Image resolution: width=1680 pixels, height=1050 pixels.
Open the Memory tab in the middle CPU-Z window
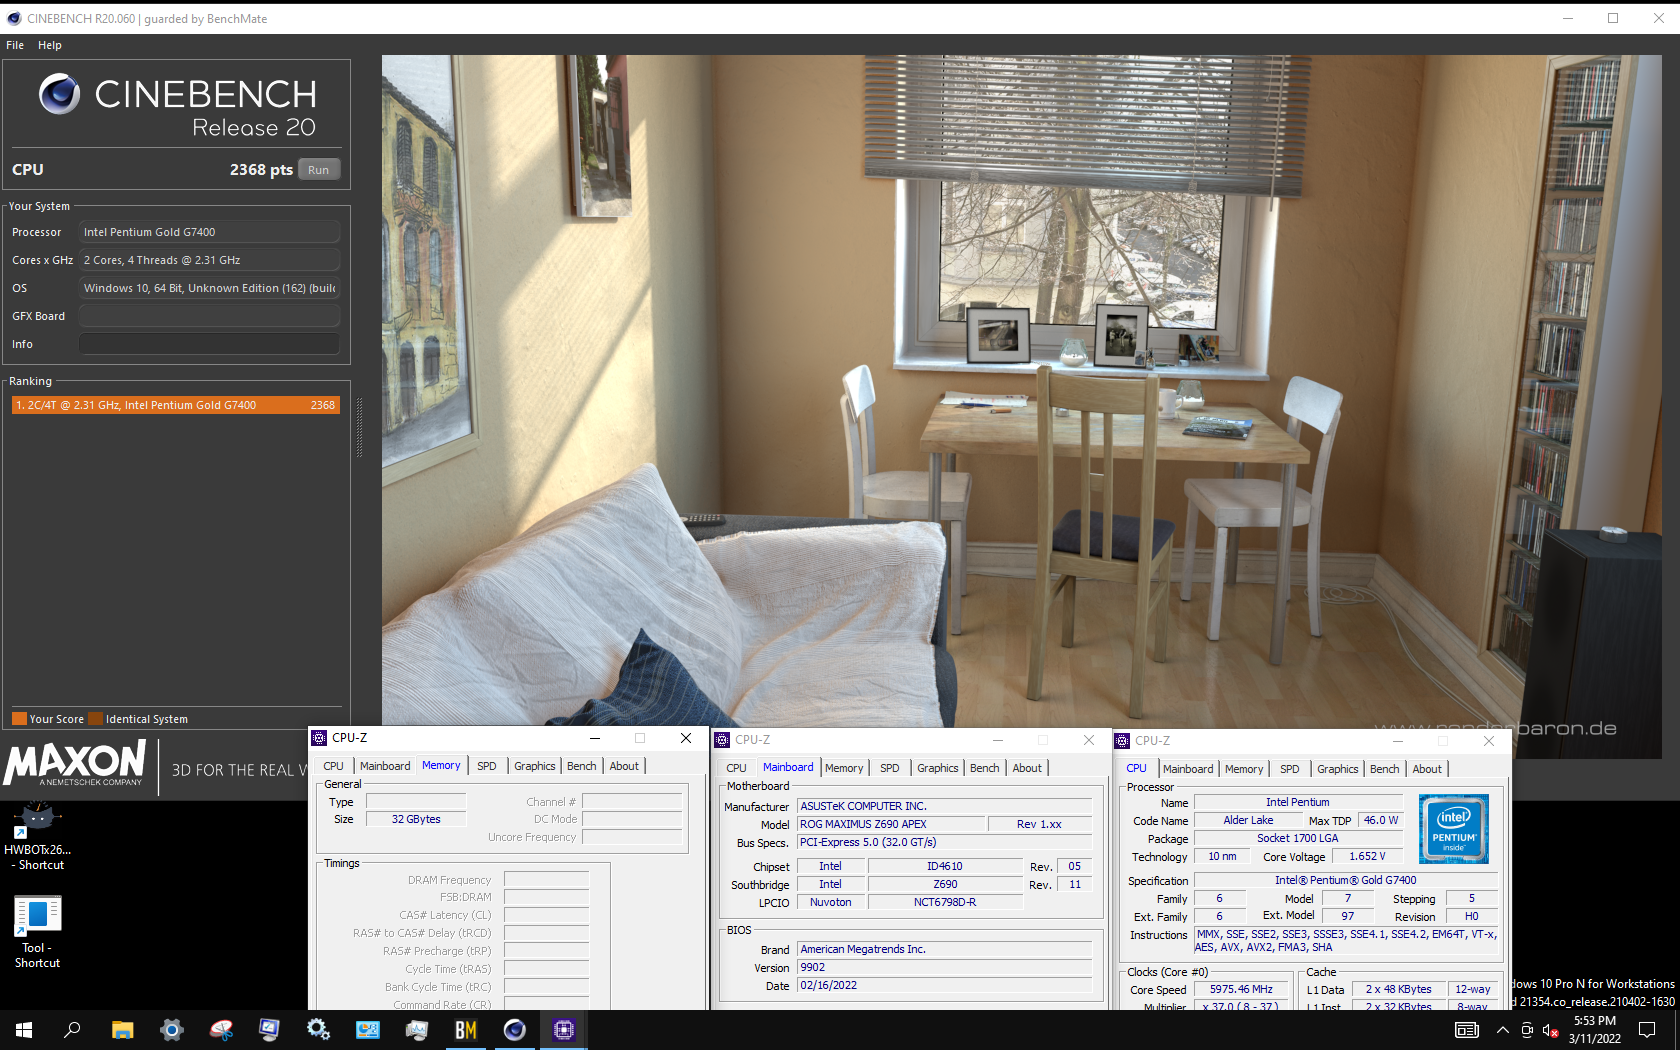[844, 768]
